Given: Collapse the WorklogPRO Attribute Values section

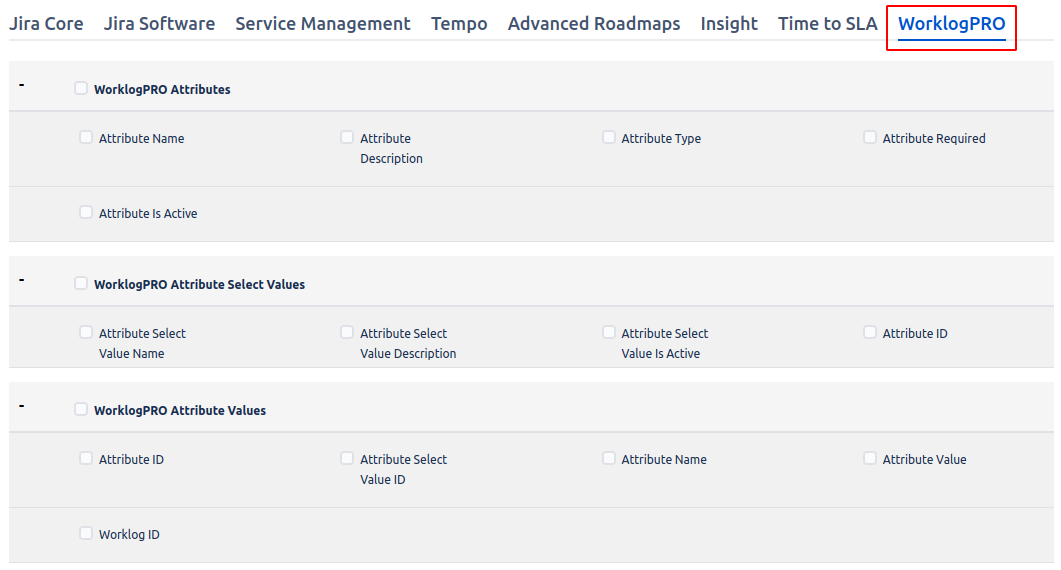Looking at the screenshot, I should click(21, 406).
